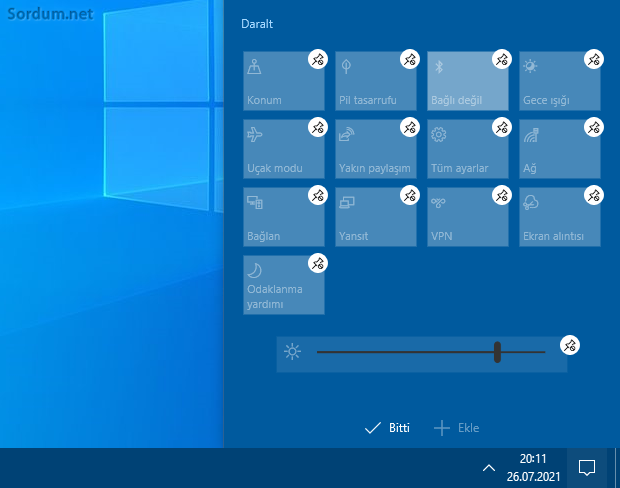Image resolution: width=620 pixels, height=488 pixels.
Task: Unpin the Tüm ayarlar quick action
Action: pyautogui.click(x=502, y=127)
